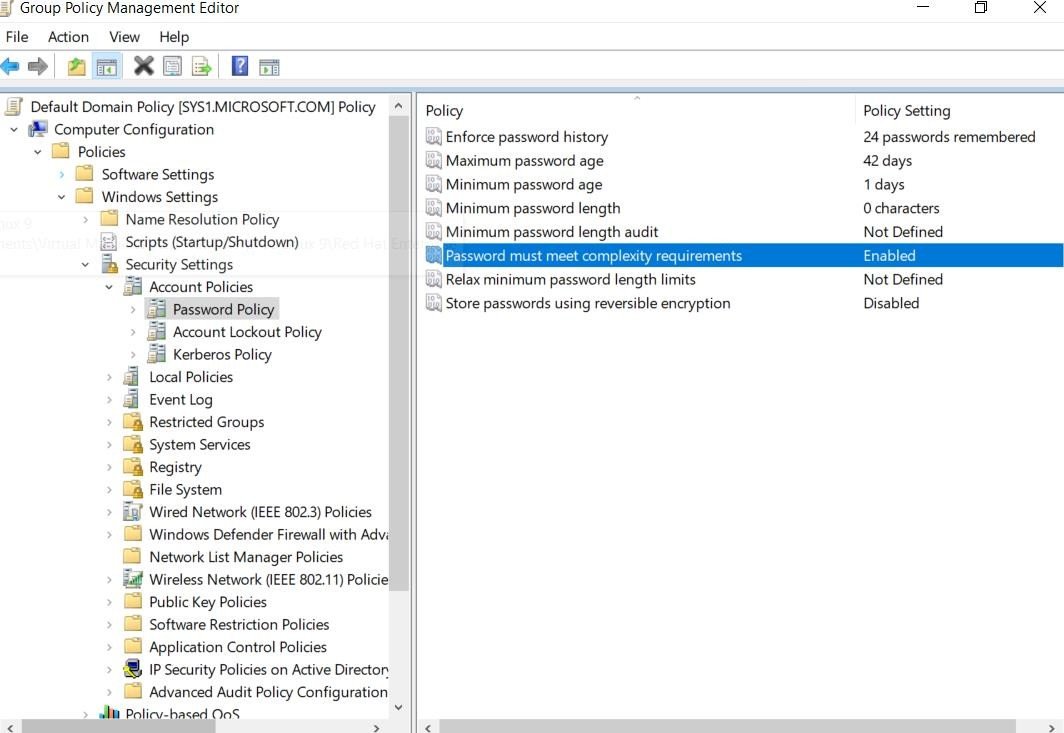Click the '42 days' setting value
This screenshot has width=1064, height=733.
click(x=887, y=160)
